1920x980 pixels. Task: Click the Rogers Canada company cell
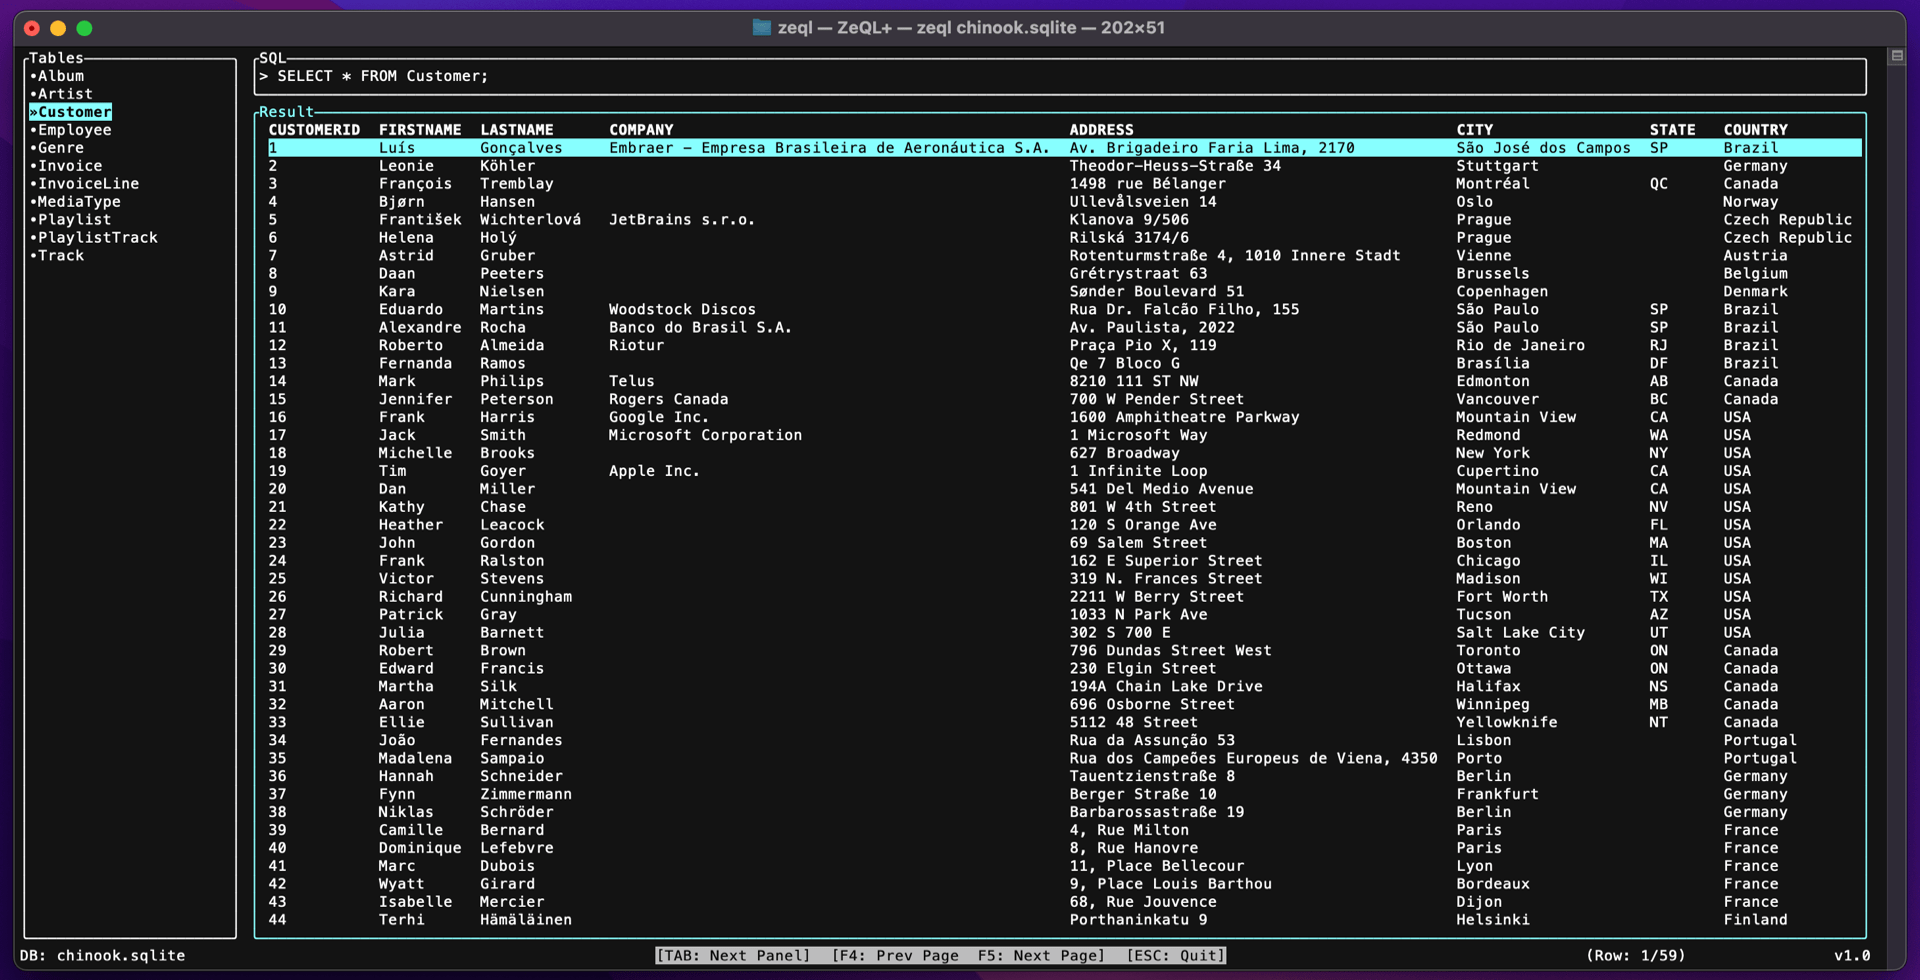pos(668,400)
